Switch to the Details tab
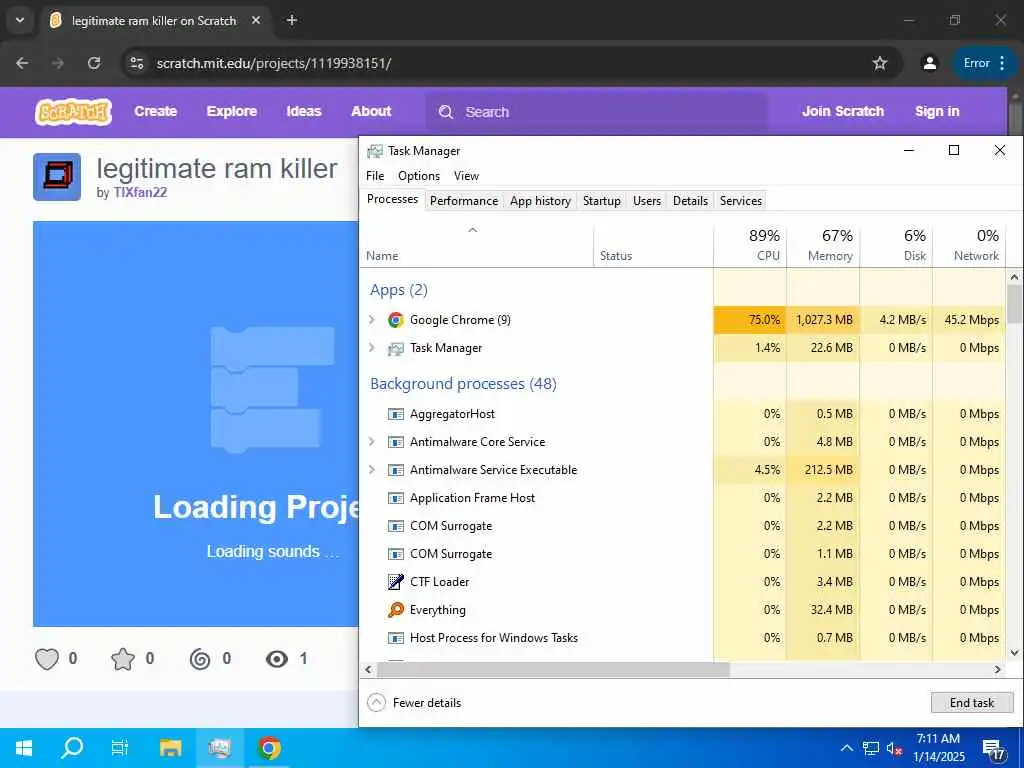The height and width of the screenshot is (768, 1024). 690,200
